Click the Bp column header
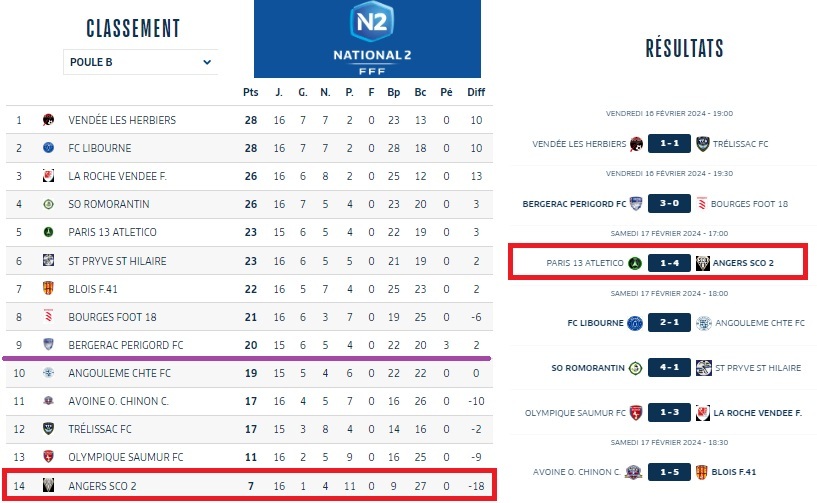The height and width of the screenshot is (503, 817). click(x=394, y=92)
